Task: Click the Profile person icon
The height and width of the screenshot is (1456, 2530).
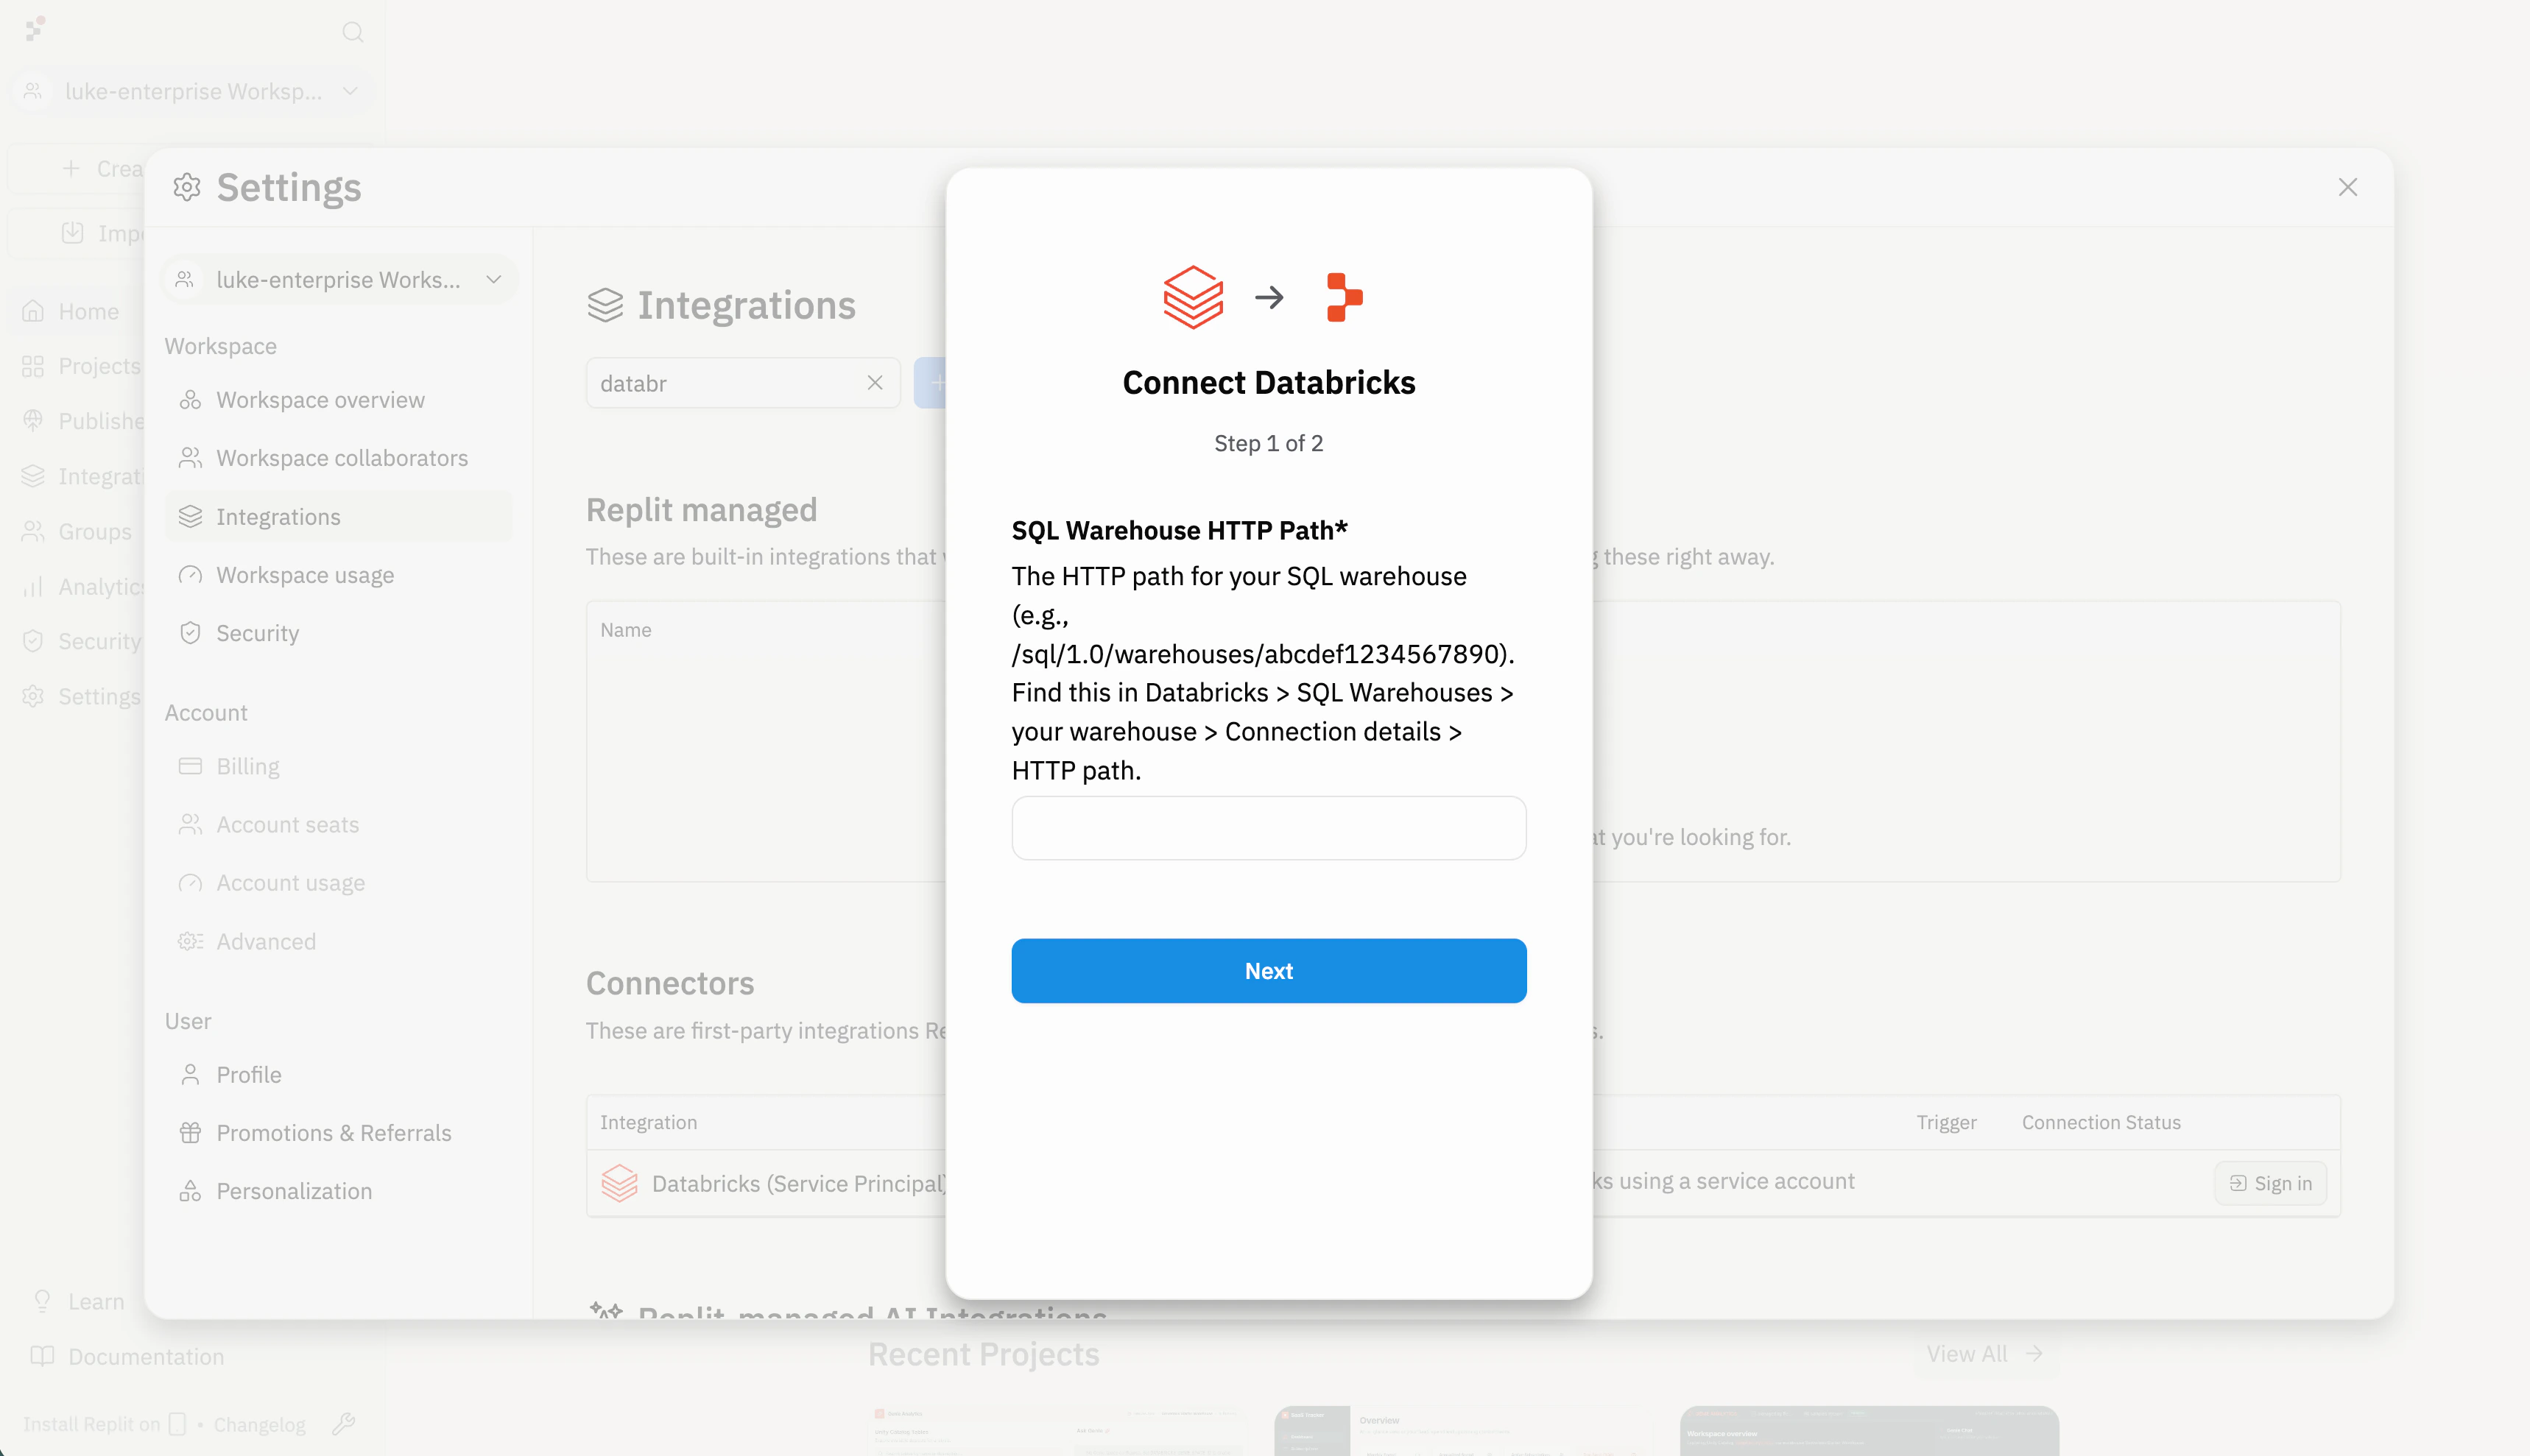Action: point(190,1074)
